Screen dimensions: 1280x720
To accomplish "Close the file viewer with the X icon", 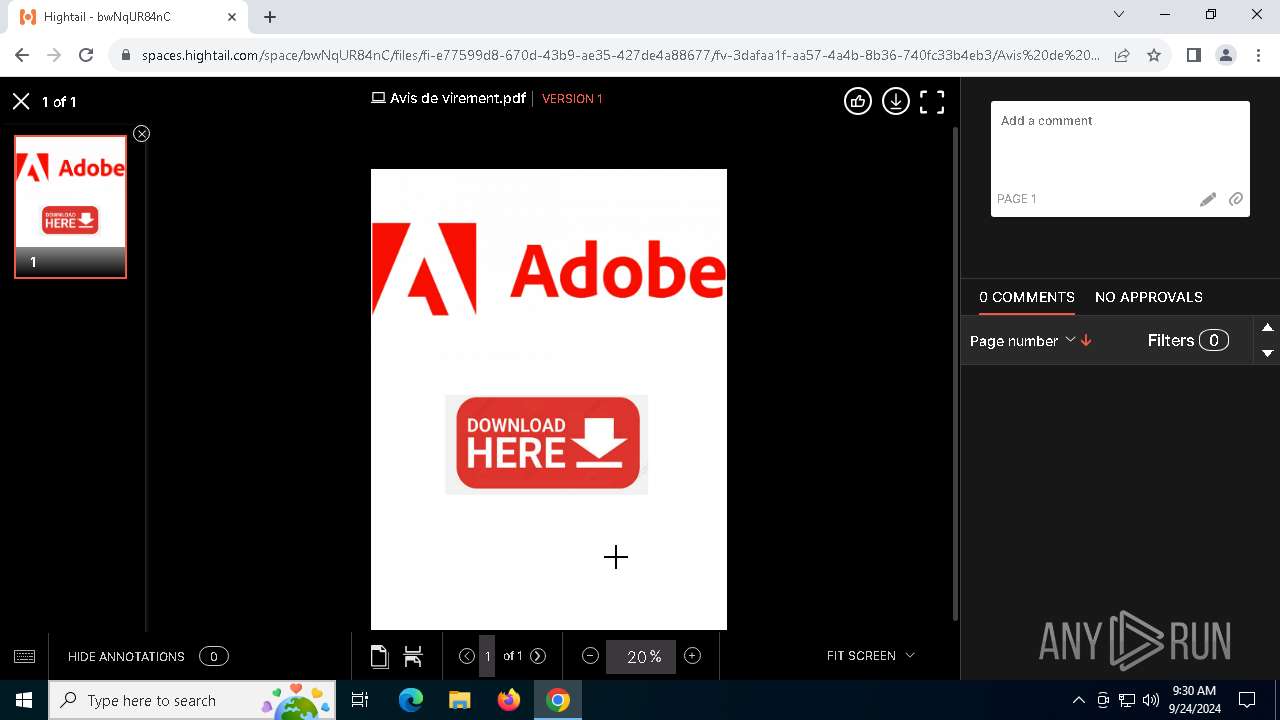I will pyautogui.click(x=21, y=101).
